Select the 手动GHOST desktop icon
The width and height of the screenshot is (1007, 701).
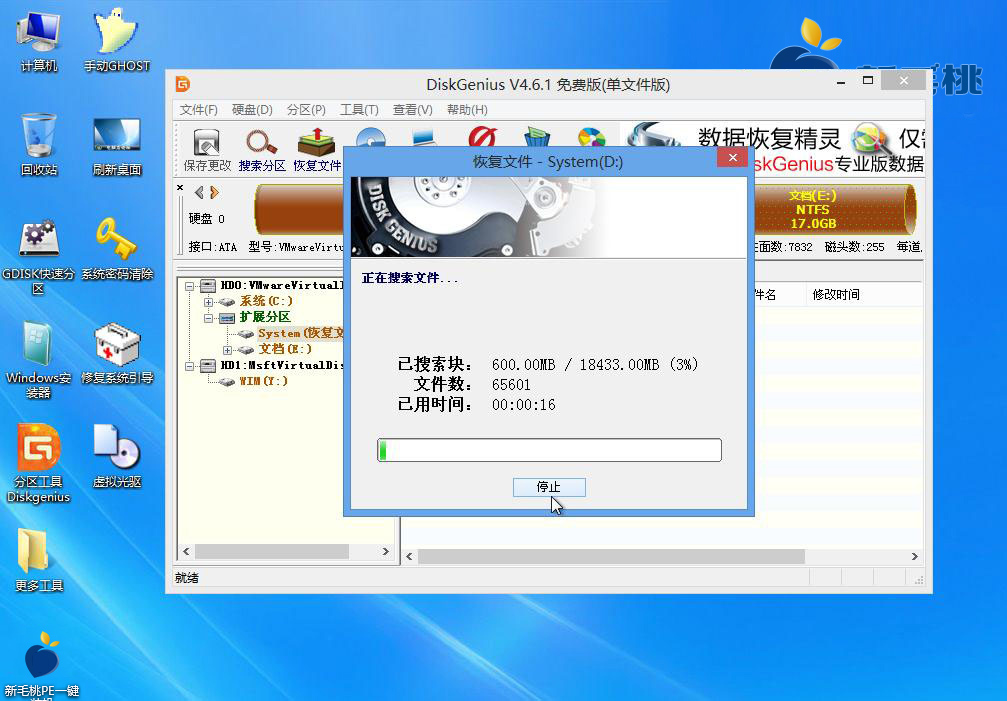pyautogui.click(x=116, y=41)
